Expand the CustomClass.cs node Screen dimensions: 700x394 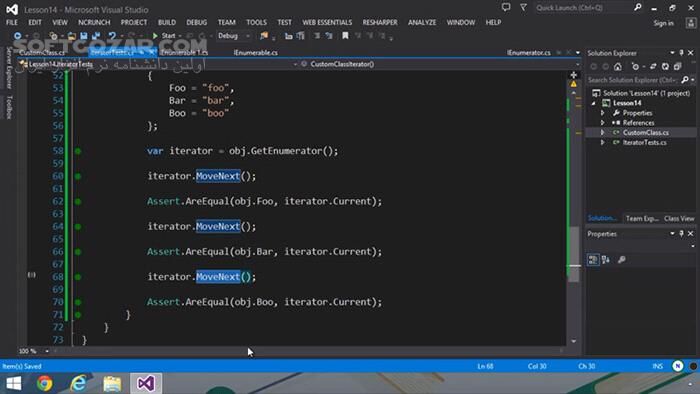tap(603, 133)
